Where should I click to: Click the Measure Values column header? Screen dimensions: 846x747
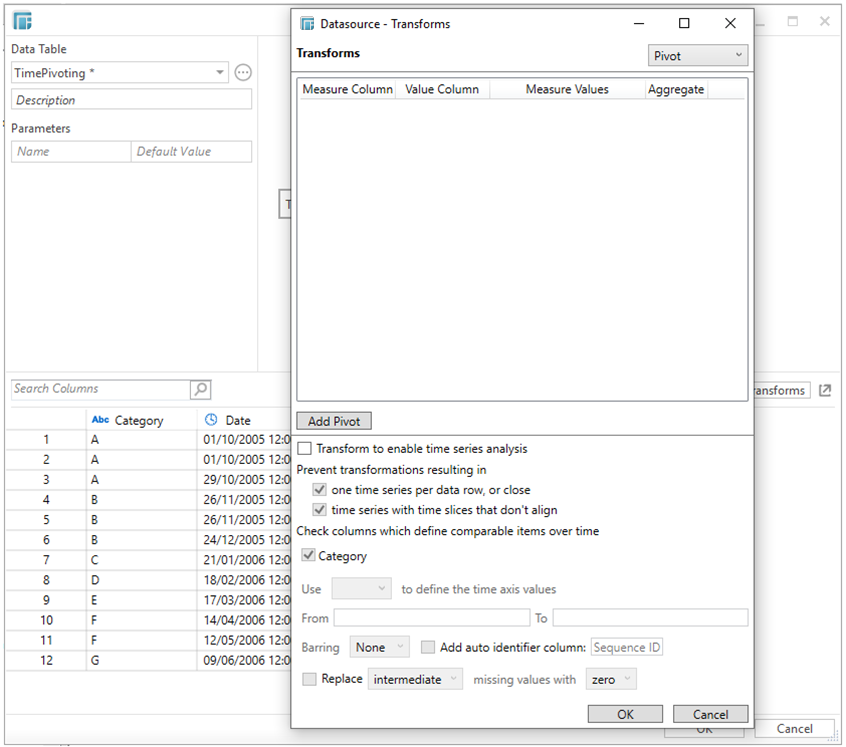click(567, 89)
